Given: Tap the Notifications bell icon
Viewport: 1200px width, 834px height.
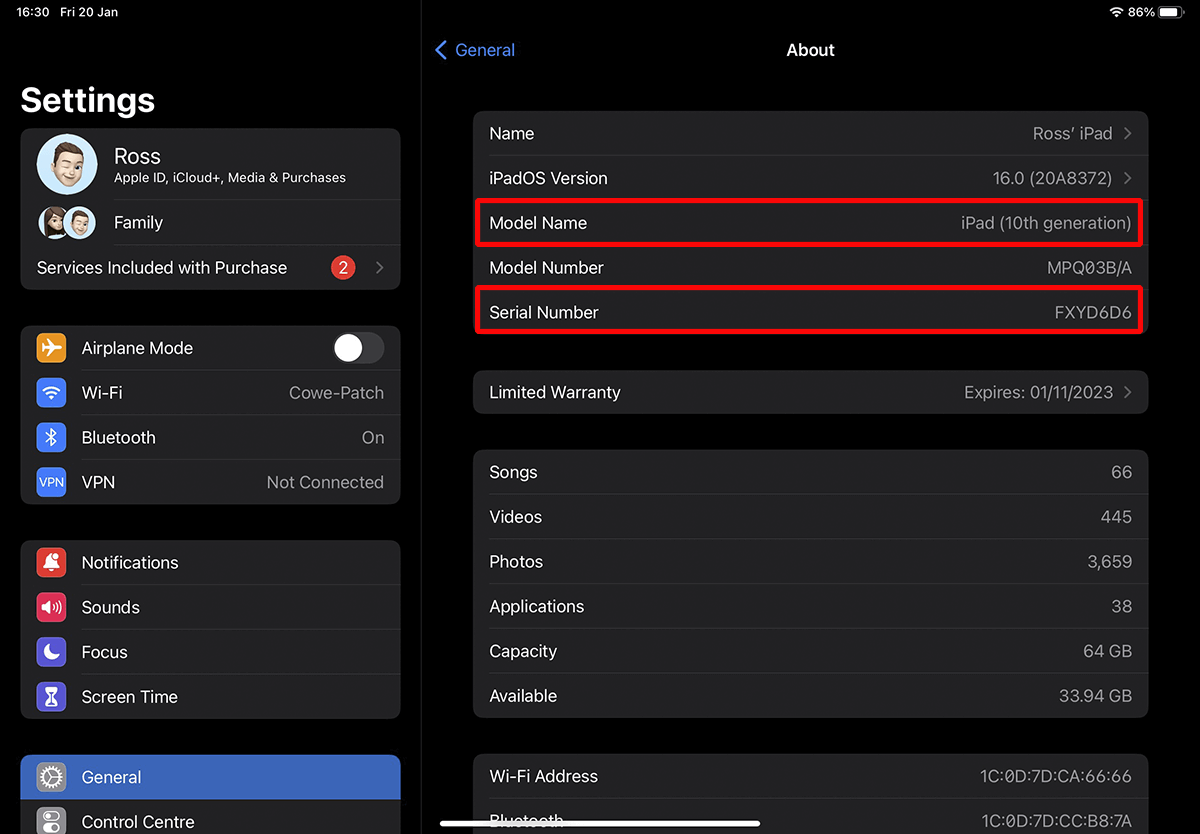Looking at the screenshot, I should coord(51,563).
